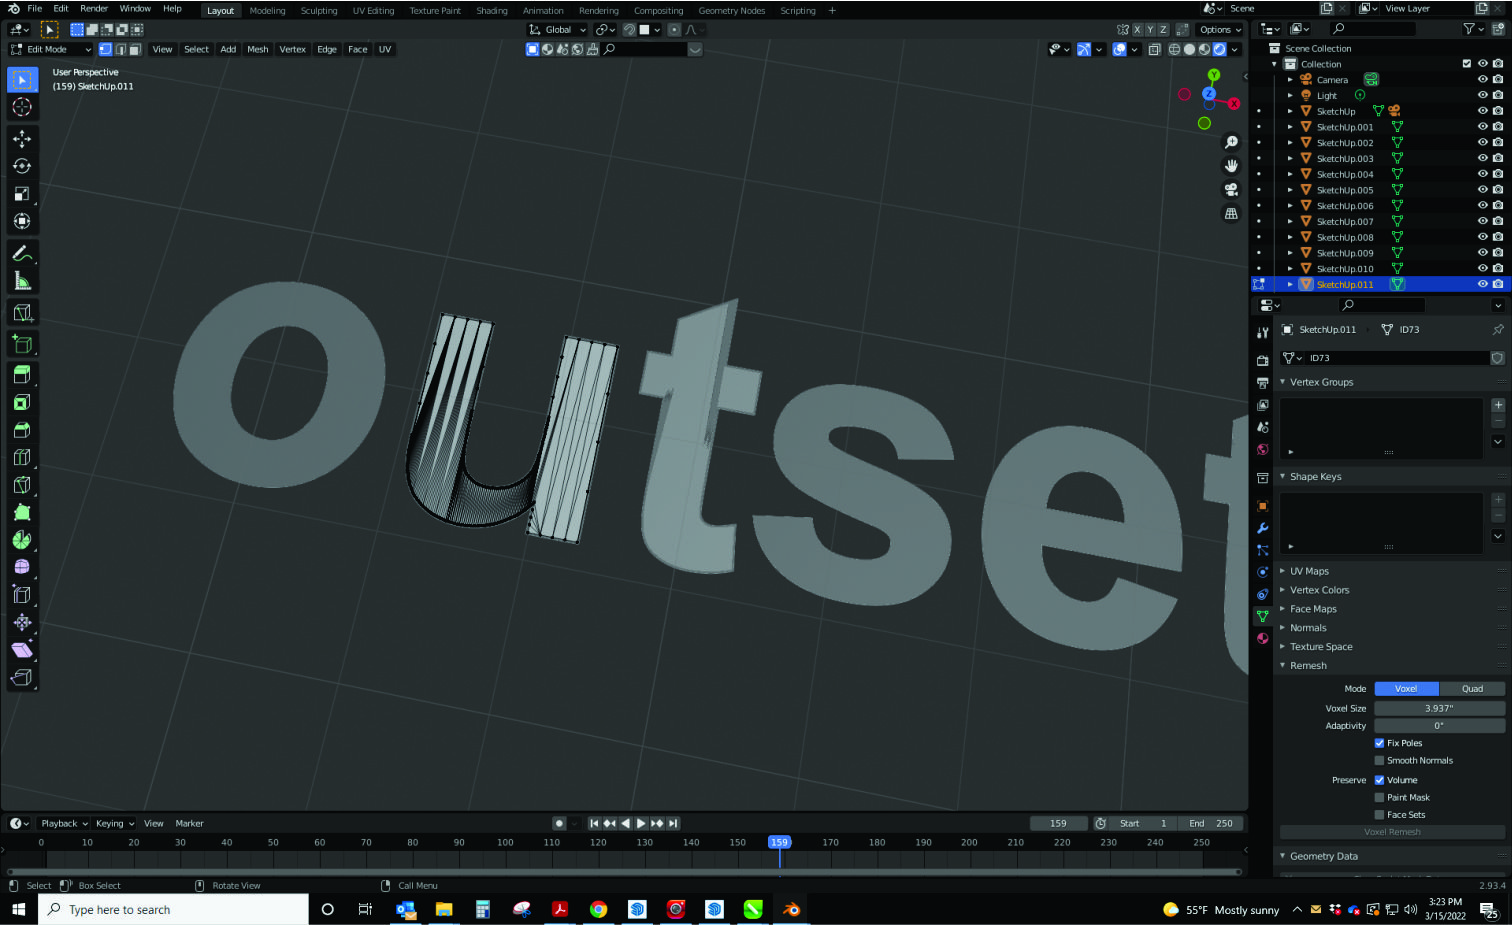
Task: Activate the Scale tool
Action: (22, 194)
